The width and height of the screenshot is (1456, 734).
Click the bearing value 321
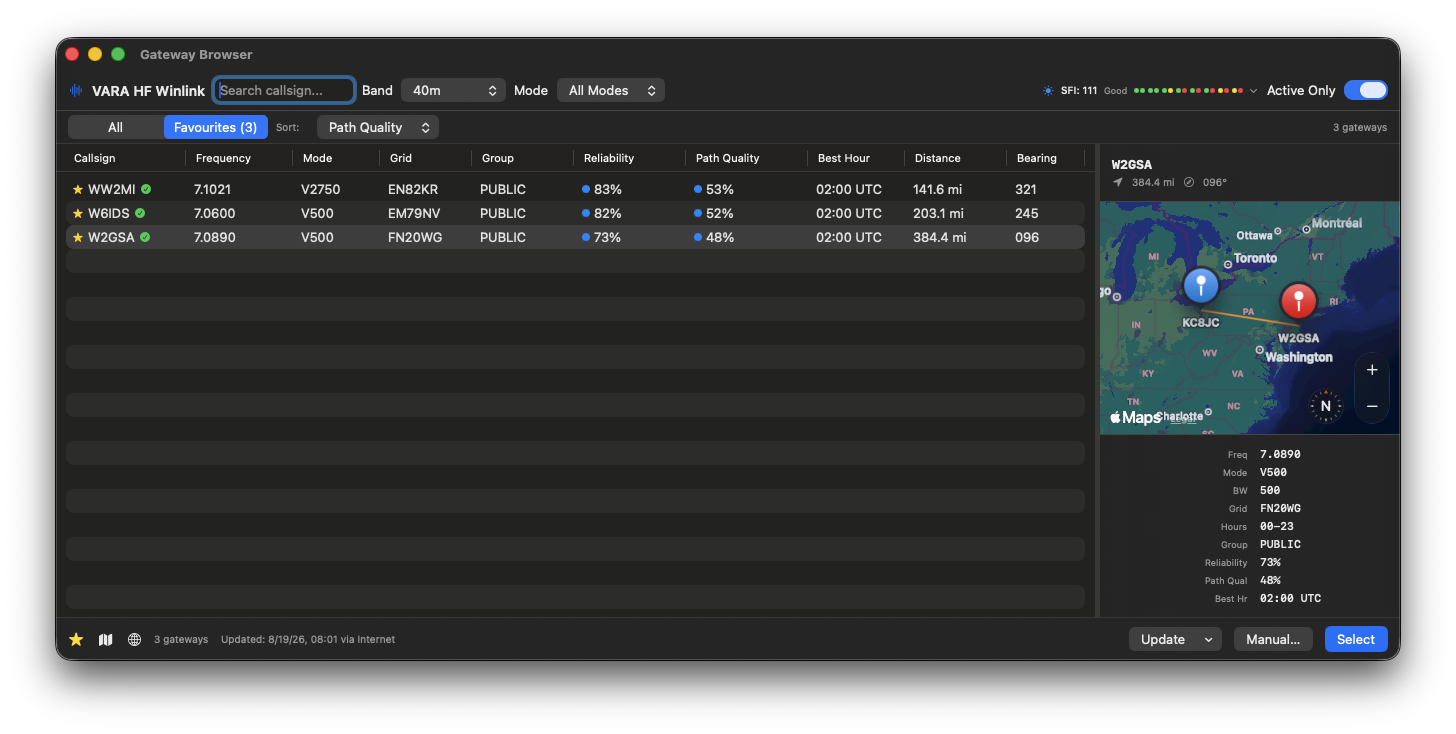pos(1025,189)
